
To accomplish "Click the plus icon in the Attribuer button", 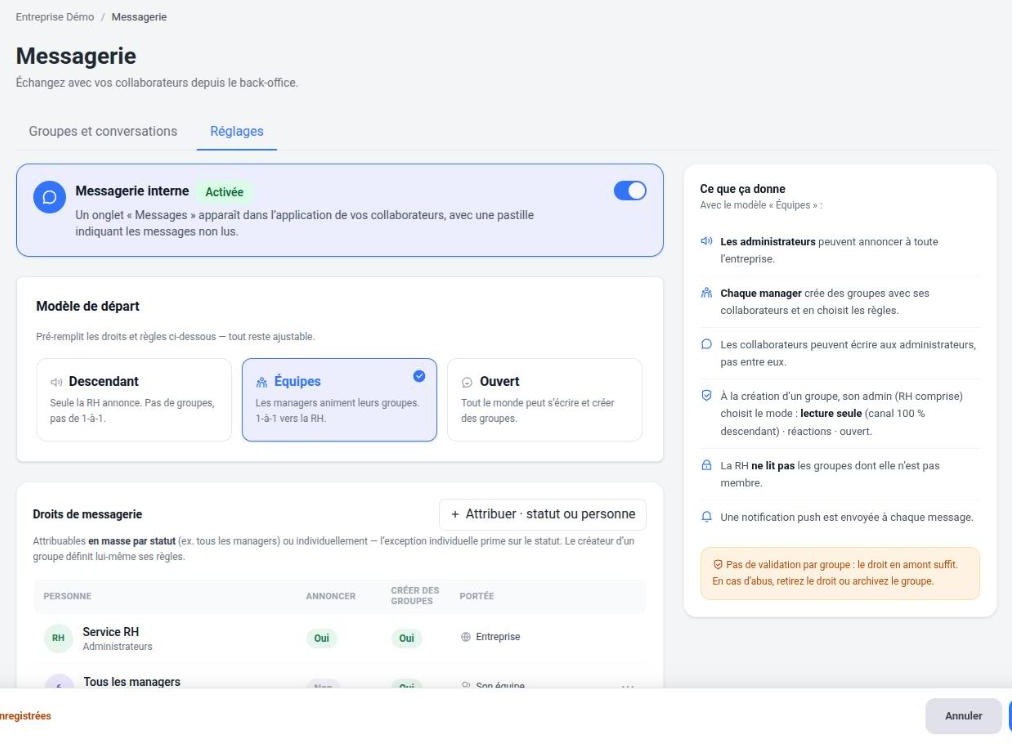I will (x=455, y=514).
